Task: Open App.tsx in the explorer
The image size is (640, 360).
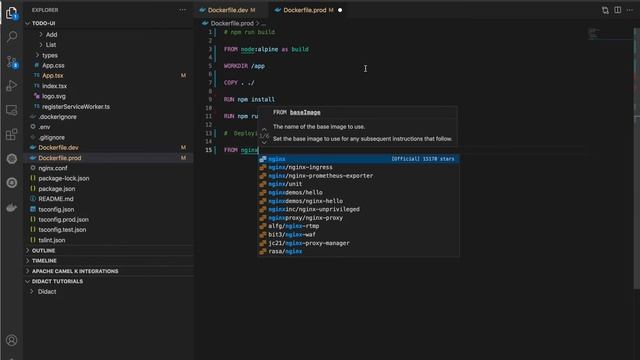Action: click(x=108, y=76)
